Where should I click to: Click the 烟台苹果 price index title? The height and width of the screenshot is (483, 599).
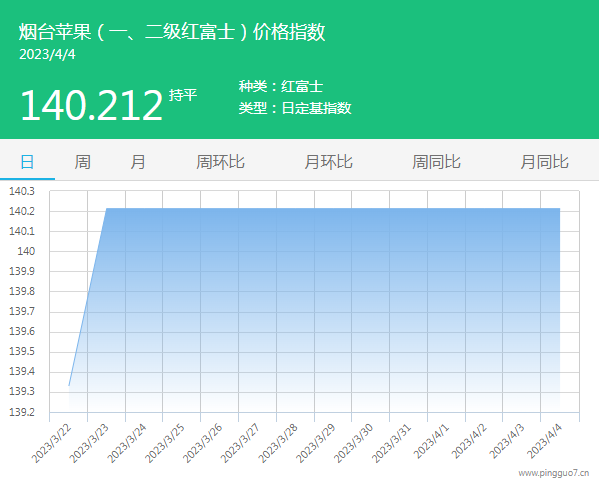172,32
